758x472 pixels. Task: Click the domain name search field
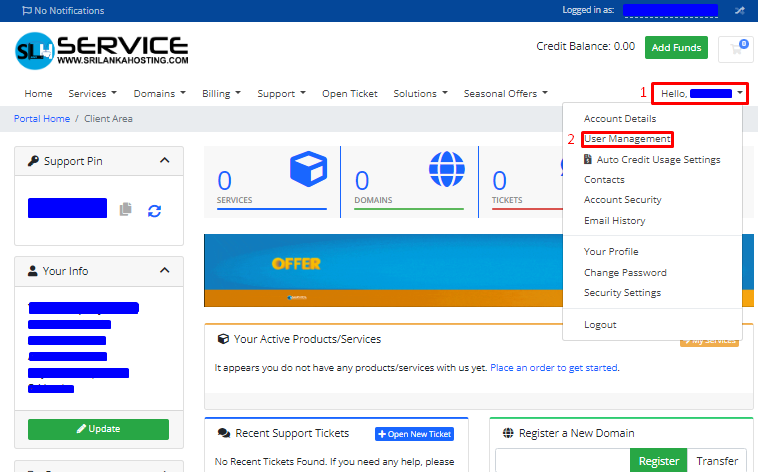[561, 461]
